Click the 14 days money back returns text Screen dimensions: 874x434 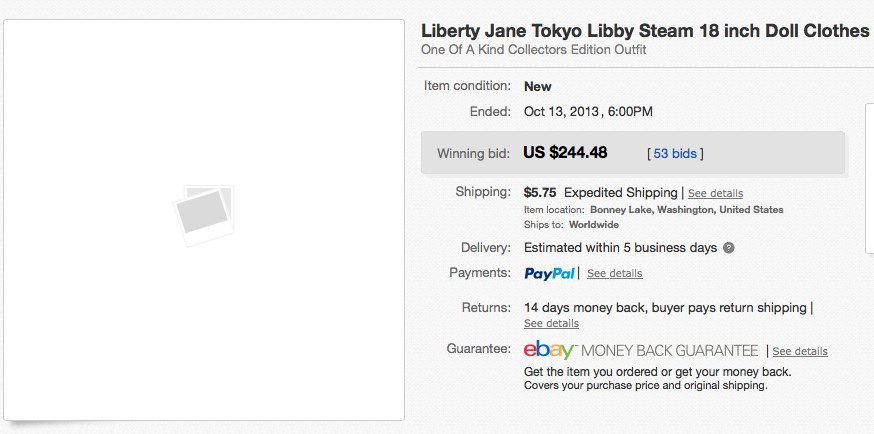[x=665, y=308]
